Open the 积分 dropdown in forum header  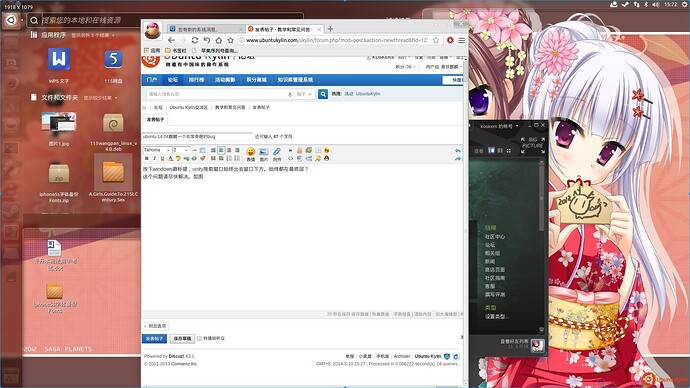405,67
